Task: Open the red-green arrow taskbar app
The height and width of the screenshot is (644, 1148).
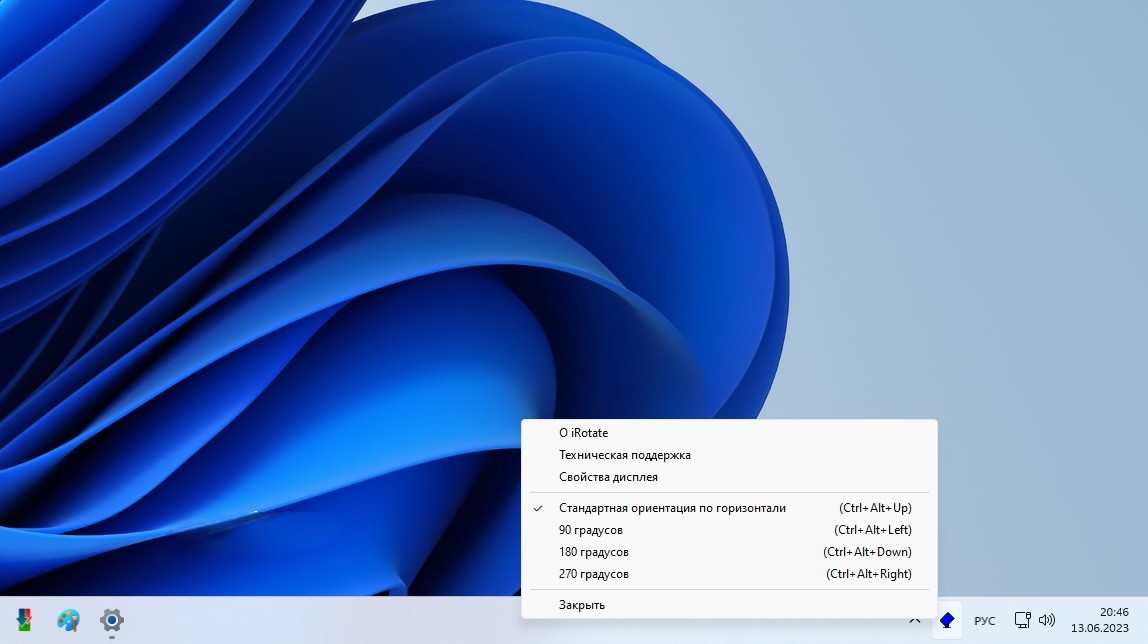Action: coord(24,621)
